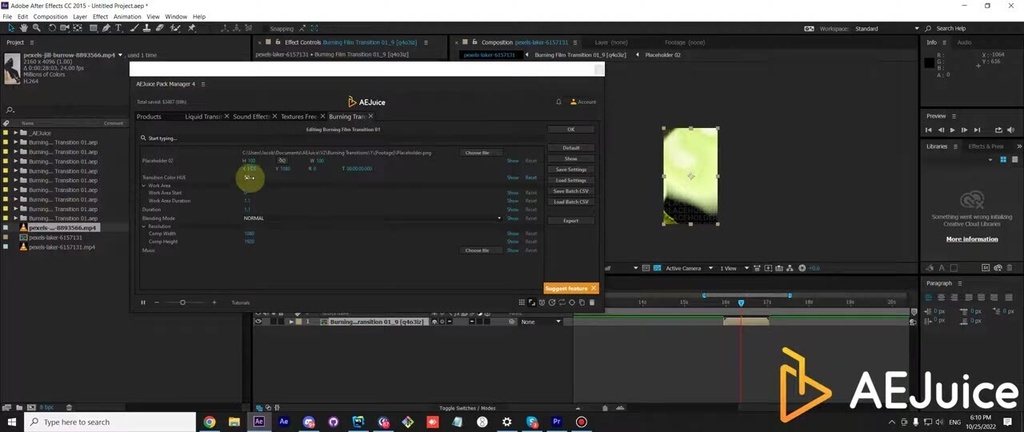The image size is (1024, 432).
Task: Expand the Burning transition layer twirl arrow
Action: pos(291,322)
